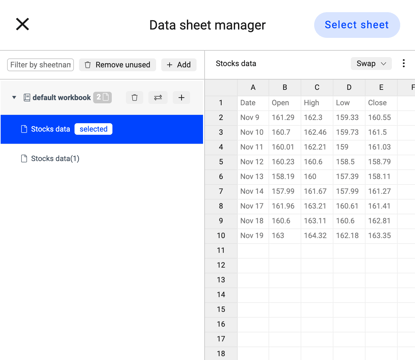Image resolution: width=415 pixels, height=360 pixels.
Task: Close the Data sheet manager dialog
Action: point(22,24)
